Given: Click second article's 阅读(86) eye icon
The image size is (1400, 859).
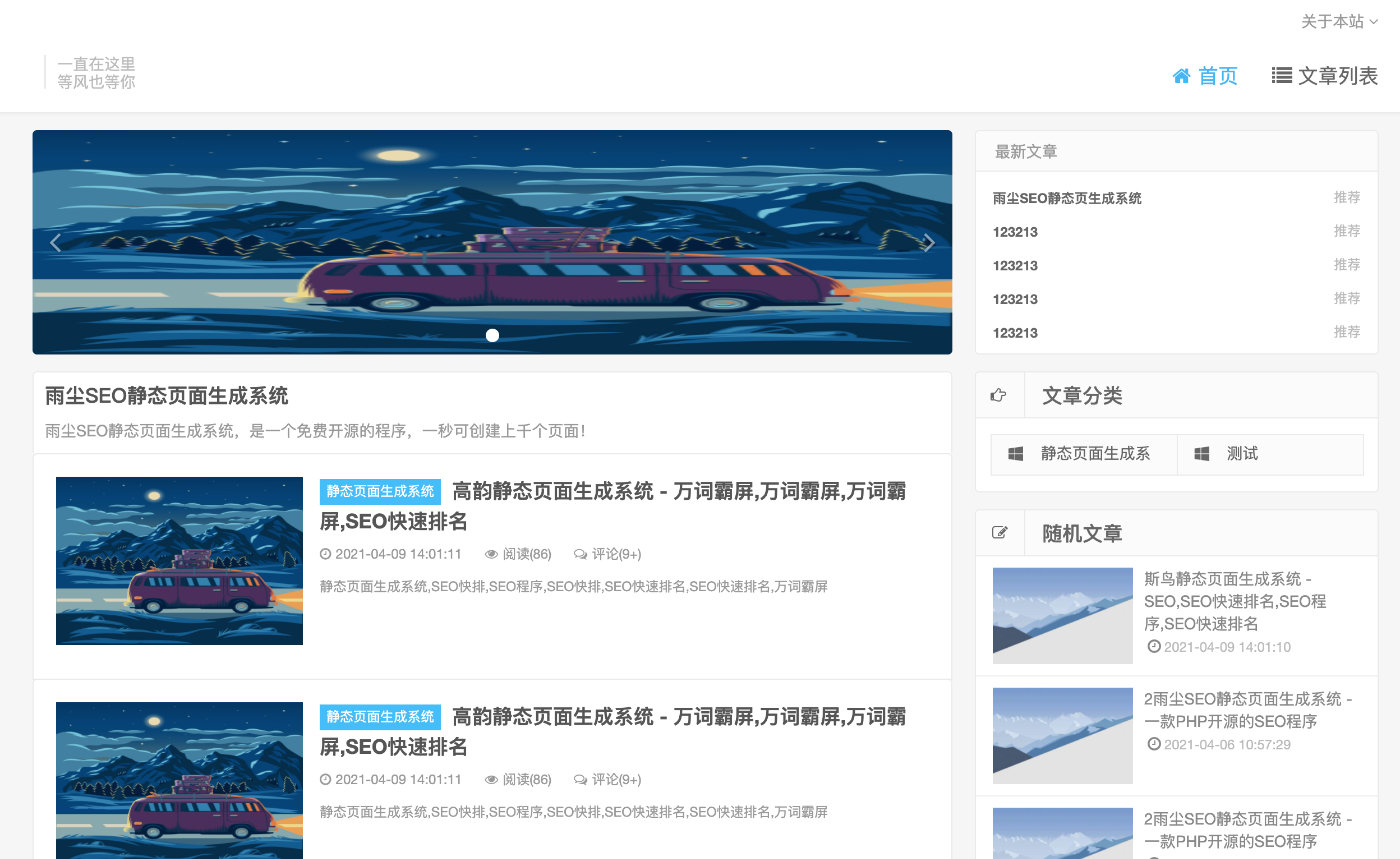Looking at the screenshot, I should coord(491,779).
